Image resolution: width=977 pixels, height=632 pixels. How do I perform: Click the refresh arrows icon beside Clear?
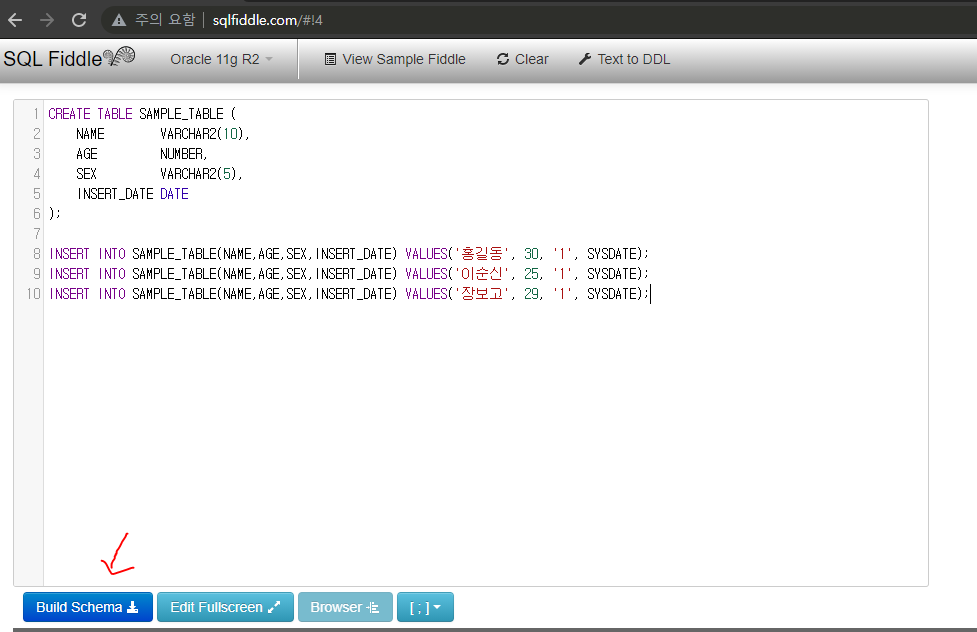coord(501,59)
